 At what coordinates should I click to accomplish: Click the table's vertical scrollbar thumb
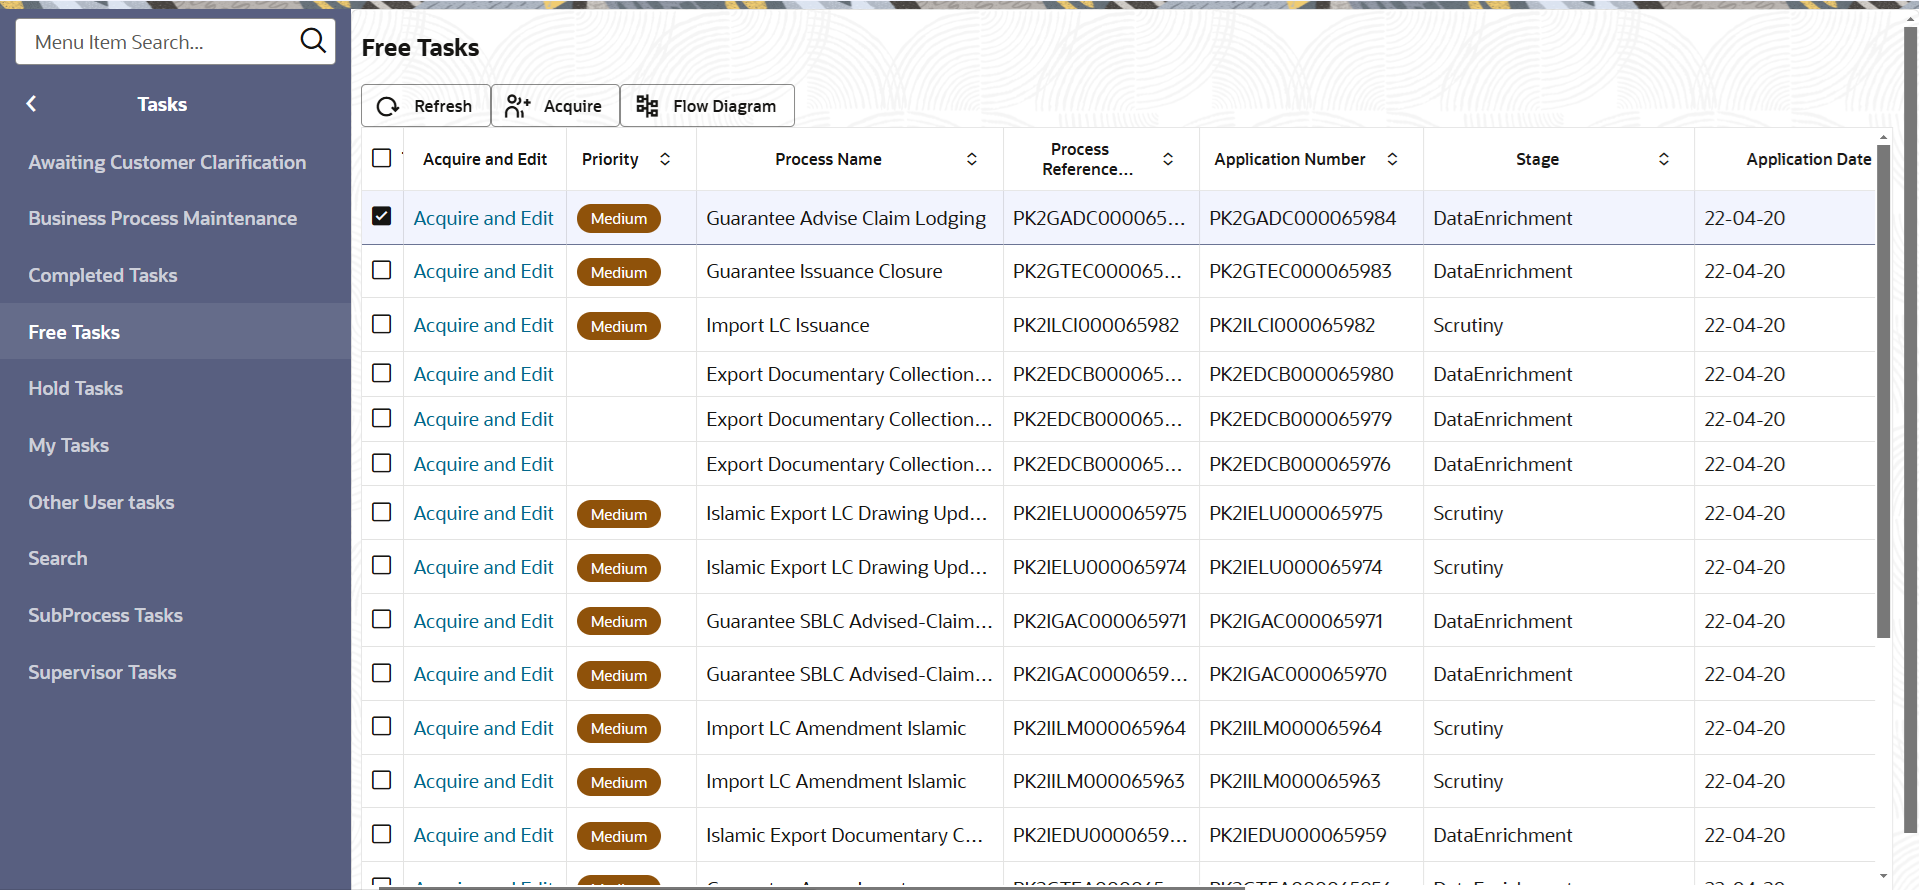click(1883, 390)
